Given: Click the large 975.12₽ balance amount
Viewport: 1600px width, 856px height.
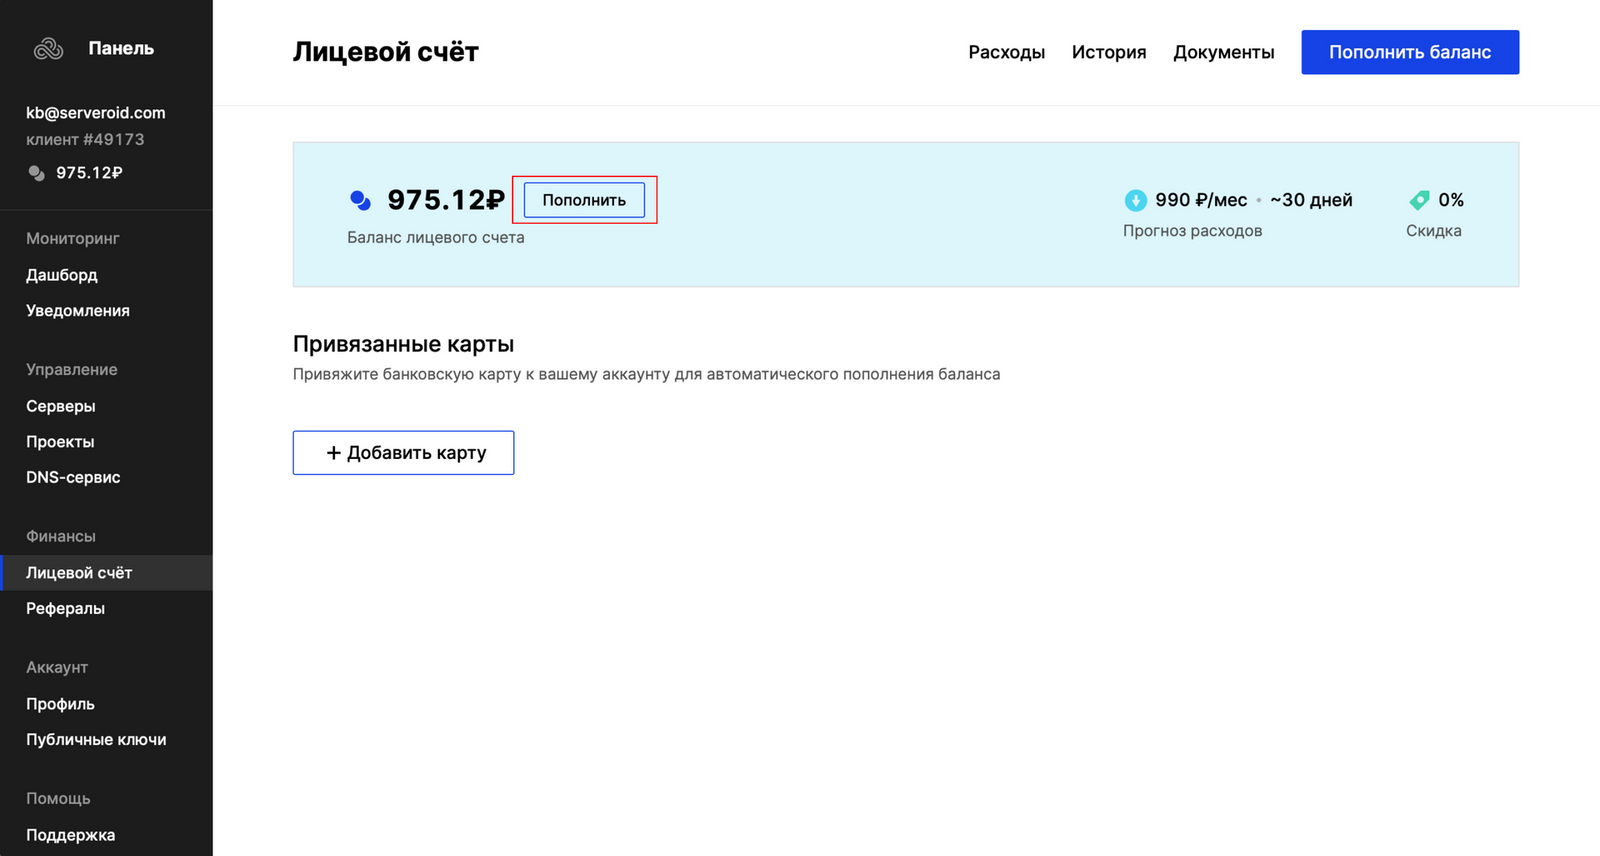Looking at the screenshot, I should [x=446, y=200].
